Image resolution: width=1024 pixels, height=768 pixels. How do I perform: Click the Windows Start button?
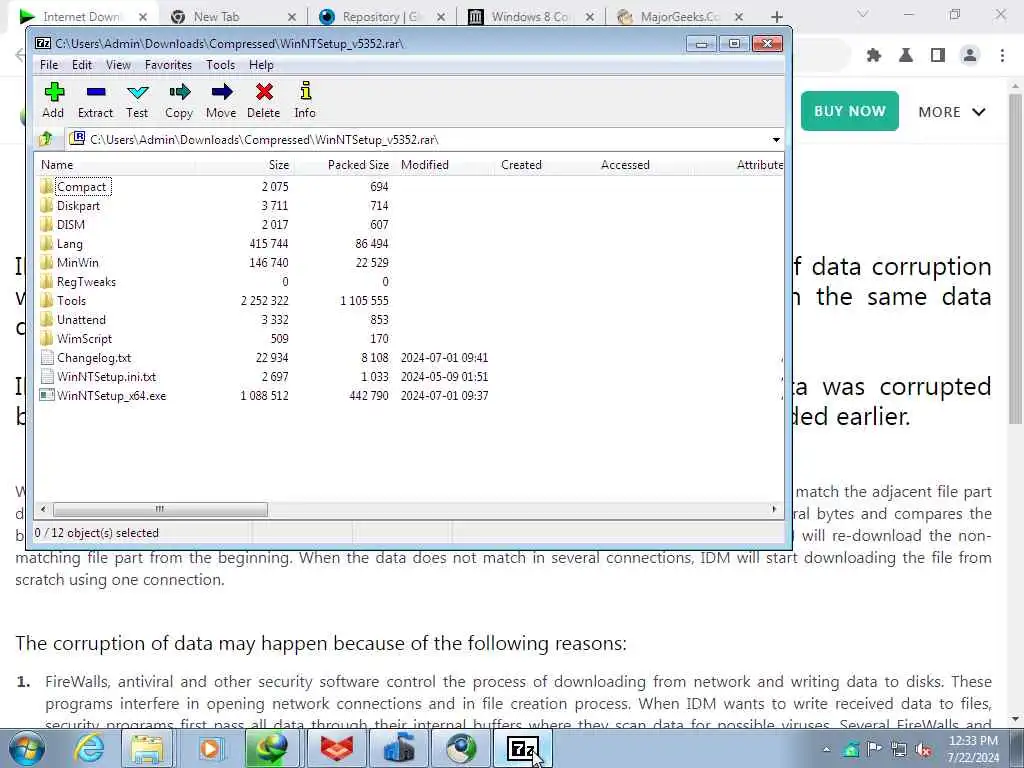tap(27, 748)
